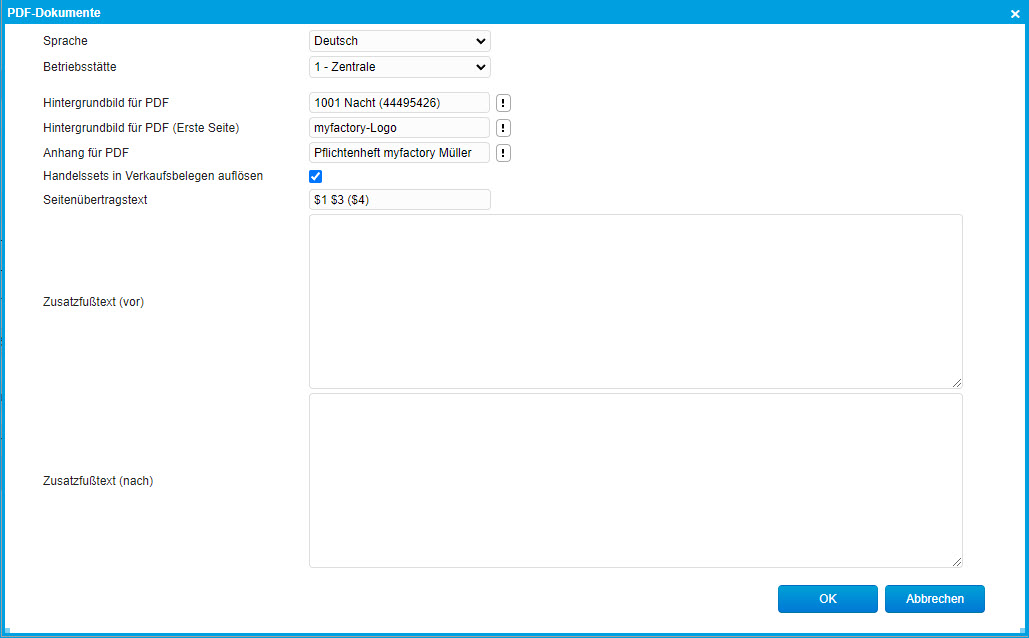Grab resize handle of Zusatzfußtext (vor) box
The width and height of the screenshot is (1029, 638).
pos(957,382)
